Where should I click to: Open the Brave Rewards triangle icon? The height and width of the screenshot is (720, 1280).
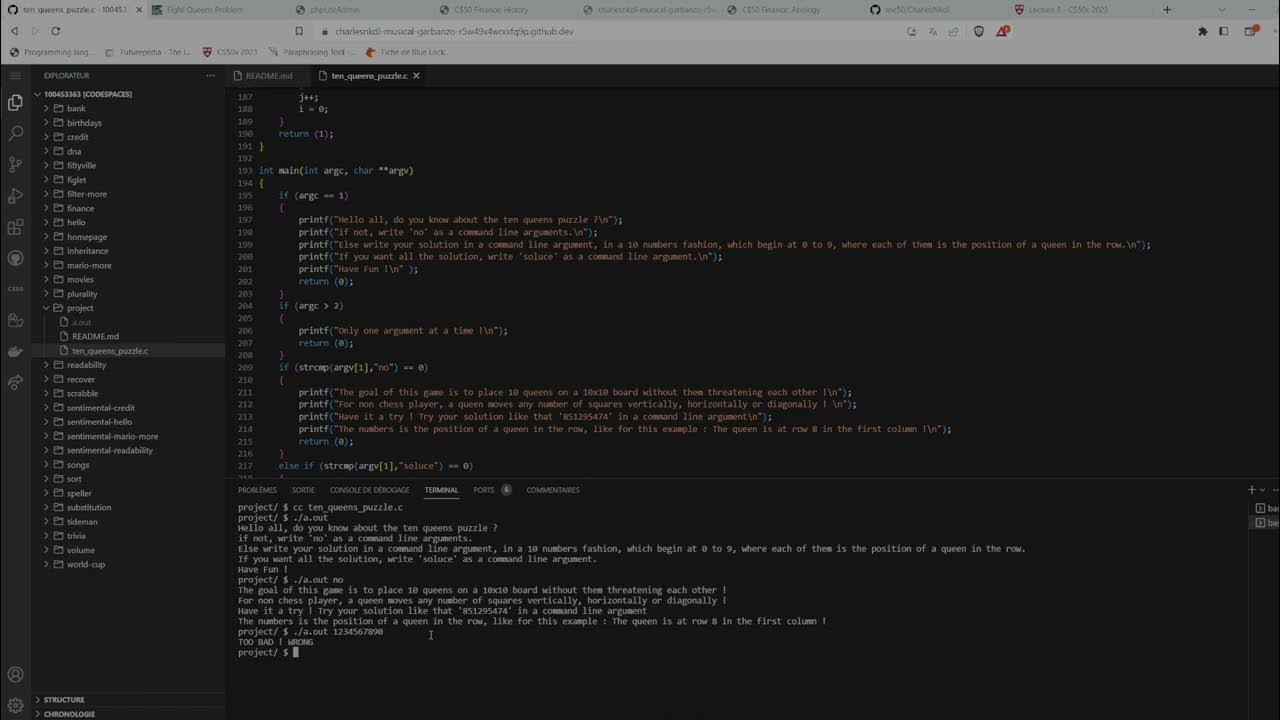tap(1002, 31)
